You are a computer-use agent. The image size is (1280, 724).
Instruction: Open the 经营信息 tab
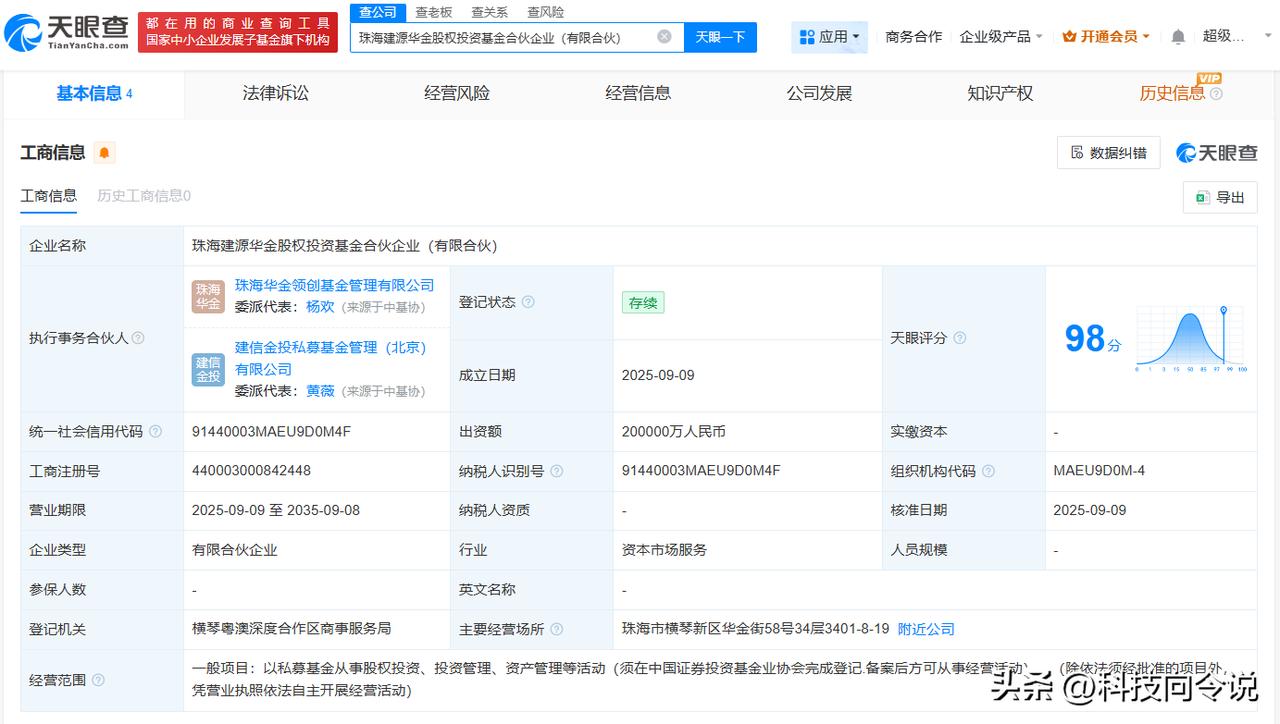pos(638,94)
